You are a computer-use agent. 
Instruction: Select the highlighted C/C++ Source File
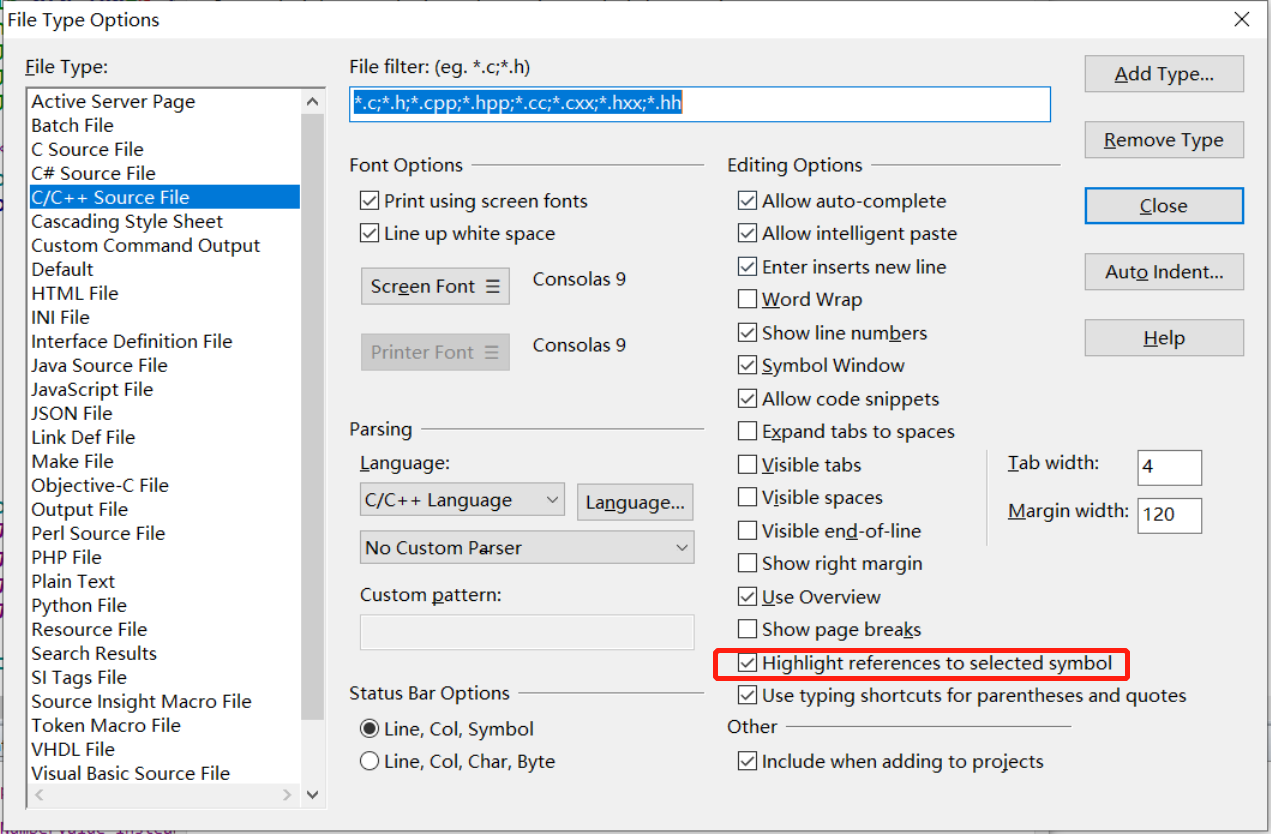(164, 198)
